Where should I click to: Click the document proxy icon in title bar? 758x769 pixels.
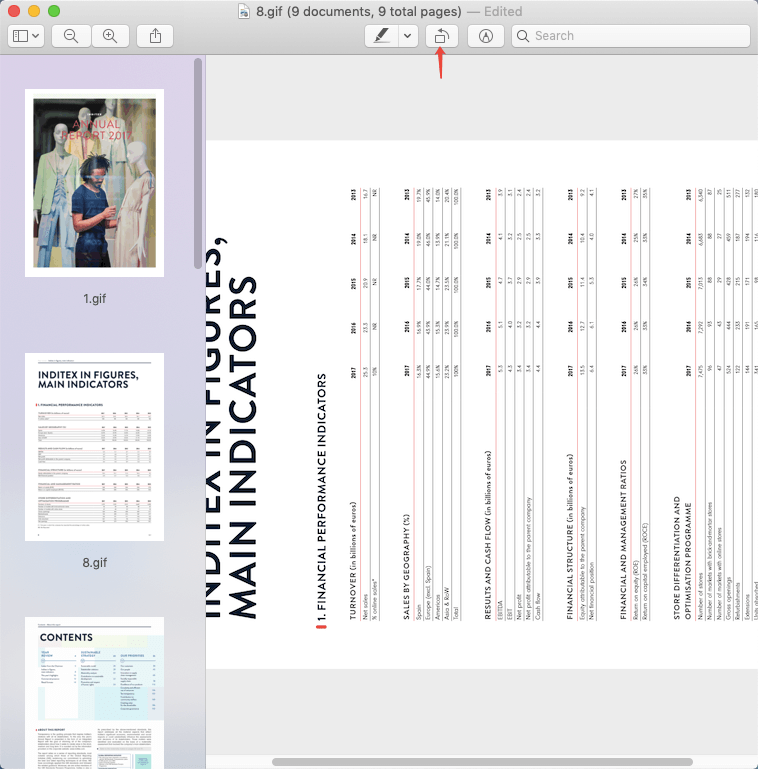point(245,11)
